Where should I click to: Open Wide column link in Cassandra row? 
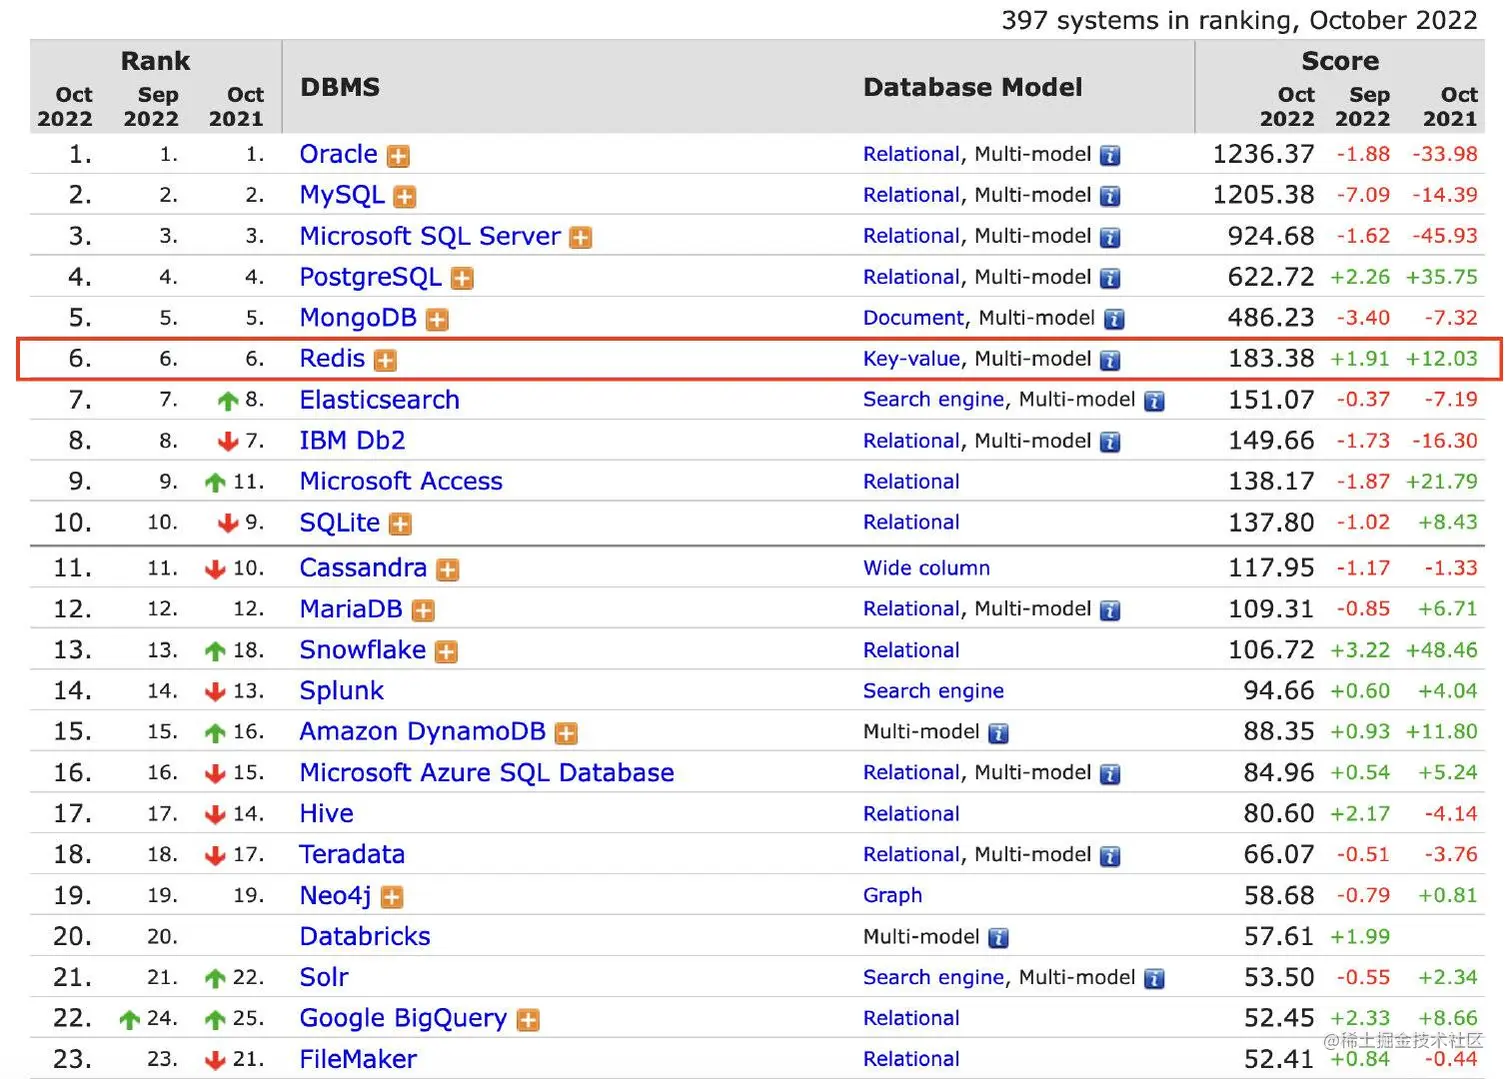[926, 568]
